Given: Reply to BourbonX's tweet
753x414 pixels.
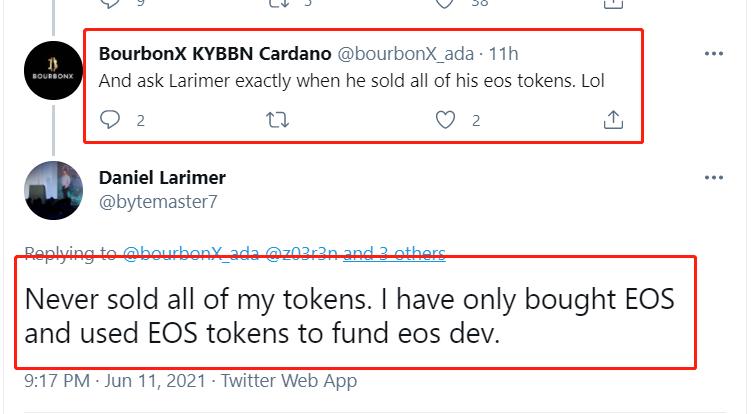Looking at the screenshot, I should pyautogui.click(x=112, y=120).
